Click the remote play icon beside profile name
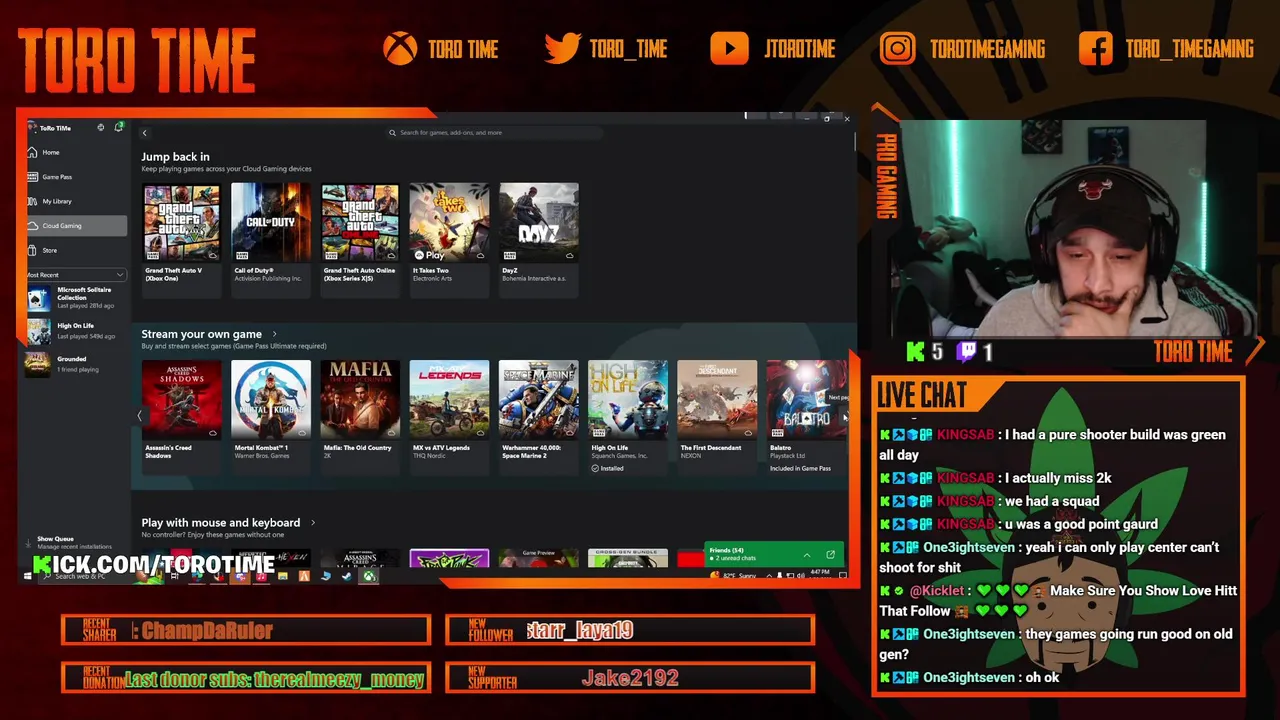The image size is (1280, 720). pyautogui.click(x=100, y=128)
